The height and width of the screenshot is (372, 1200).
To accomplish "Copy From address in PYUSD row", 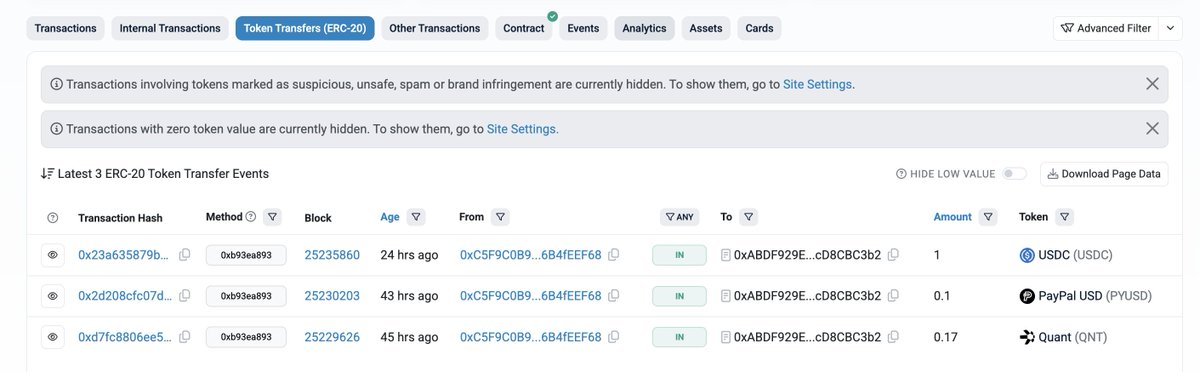I will click(613, 296).
